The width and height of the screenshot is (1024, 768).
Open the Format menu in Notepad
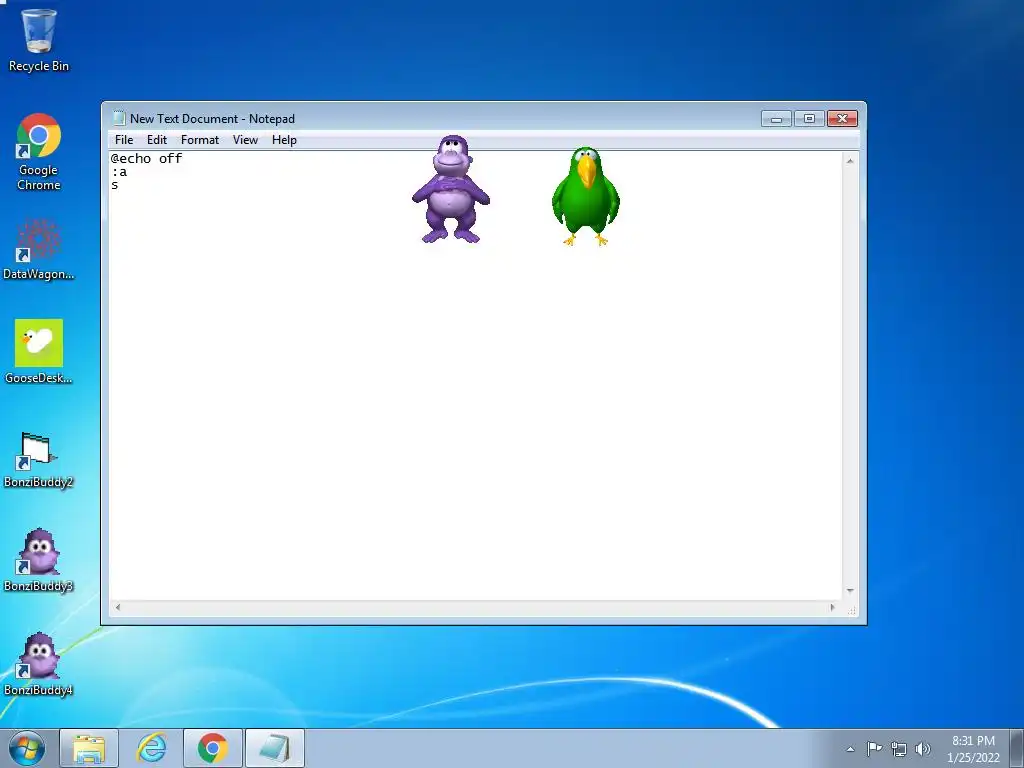click(x=200, y=140)
